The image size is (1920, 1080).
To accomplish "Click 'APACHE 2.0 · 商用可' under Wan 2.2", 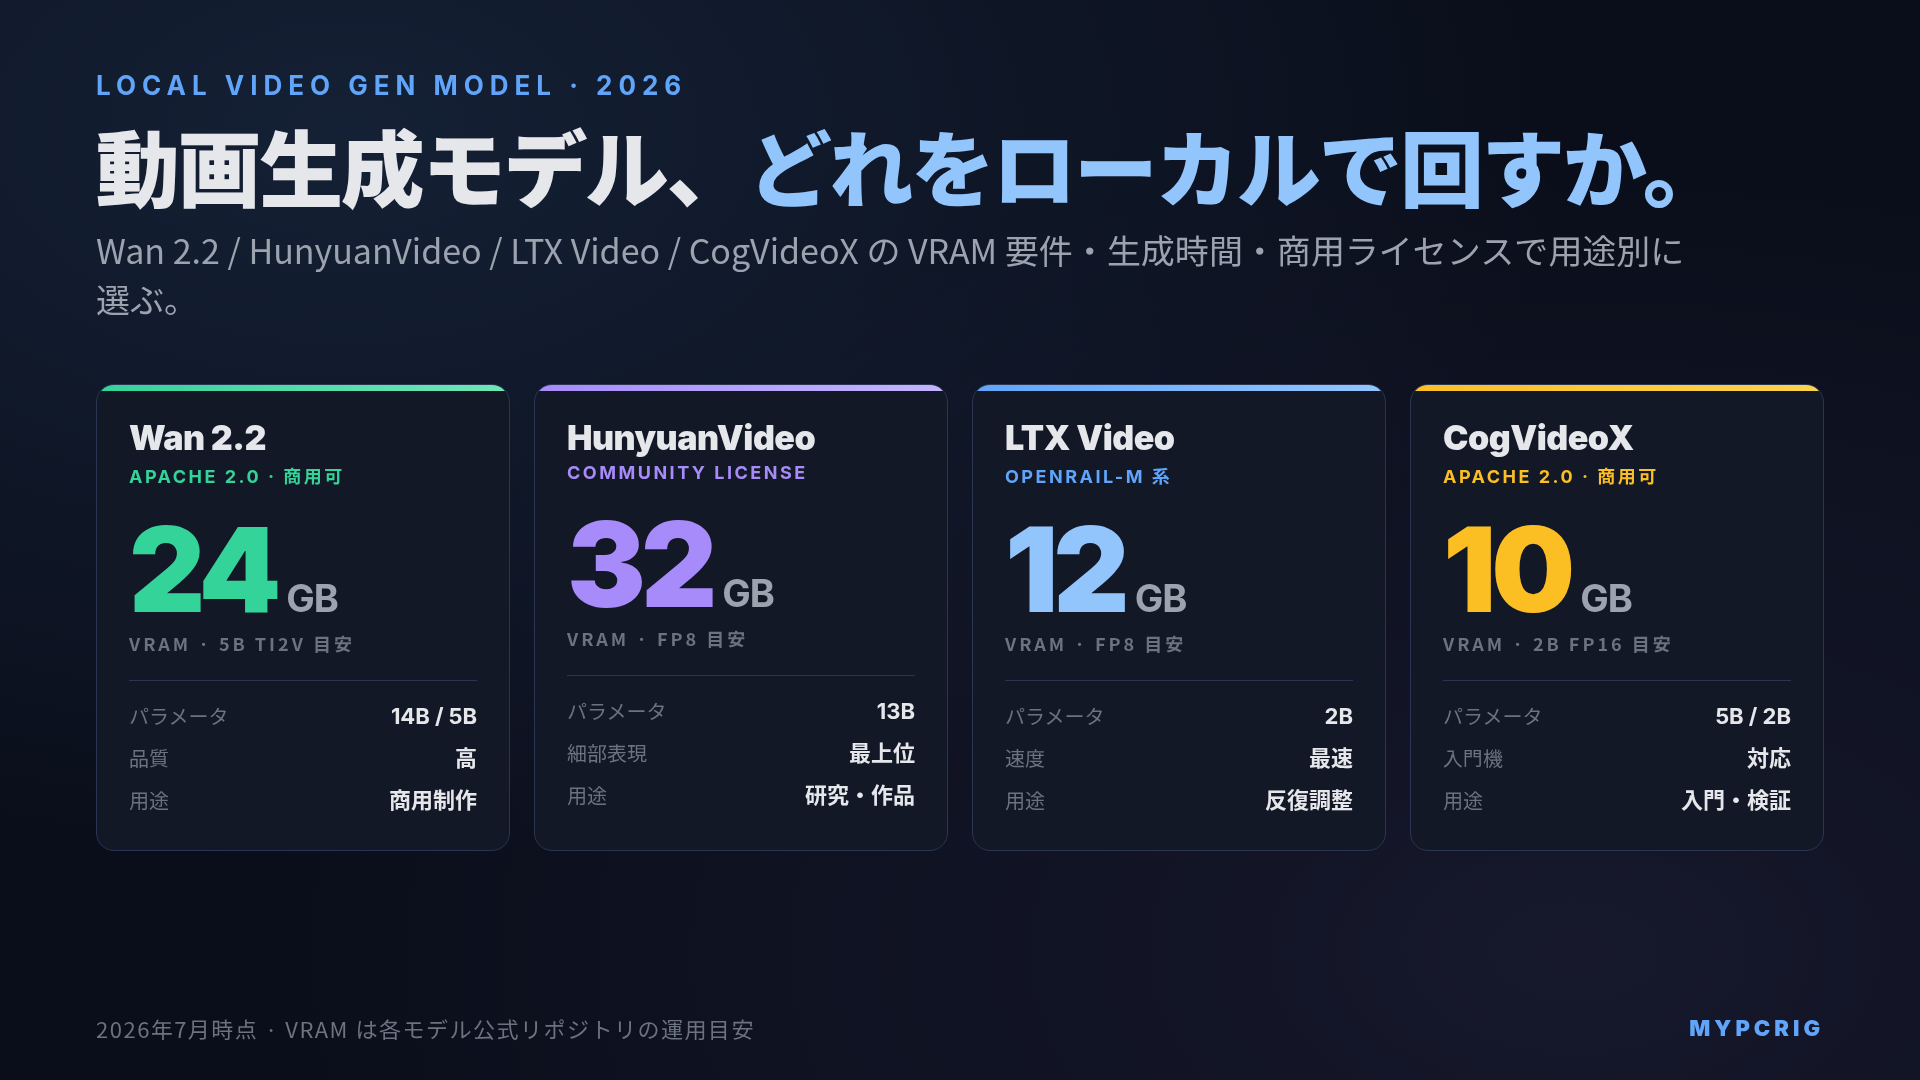I will pyautogui.click(x=236, y=477).
